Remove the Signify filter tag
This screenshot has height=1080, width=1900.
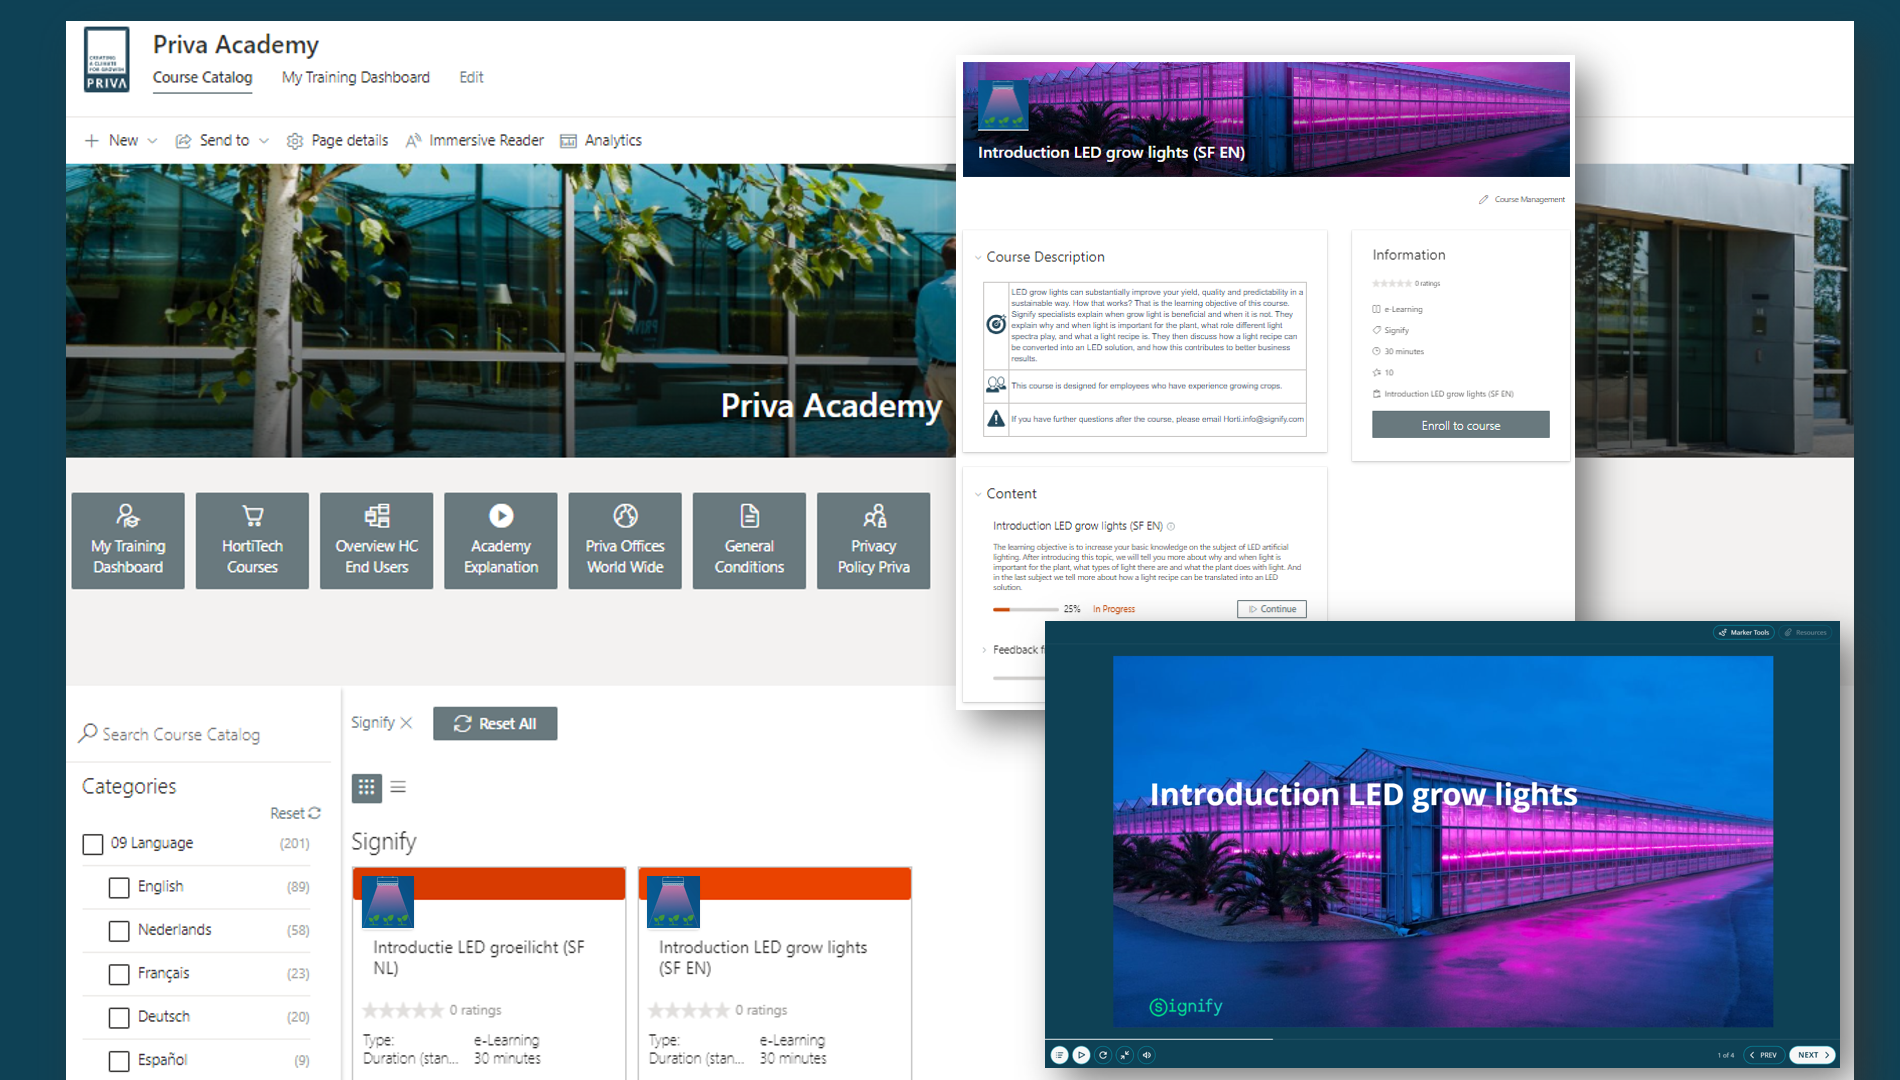point(406,723)
